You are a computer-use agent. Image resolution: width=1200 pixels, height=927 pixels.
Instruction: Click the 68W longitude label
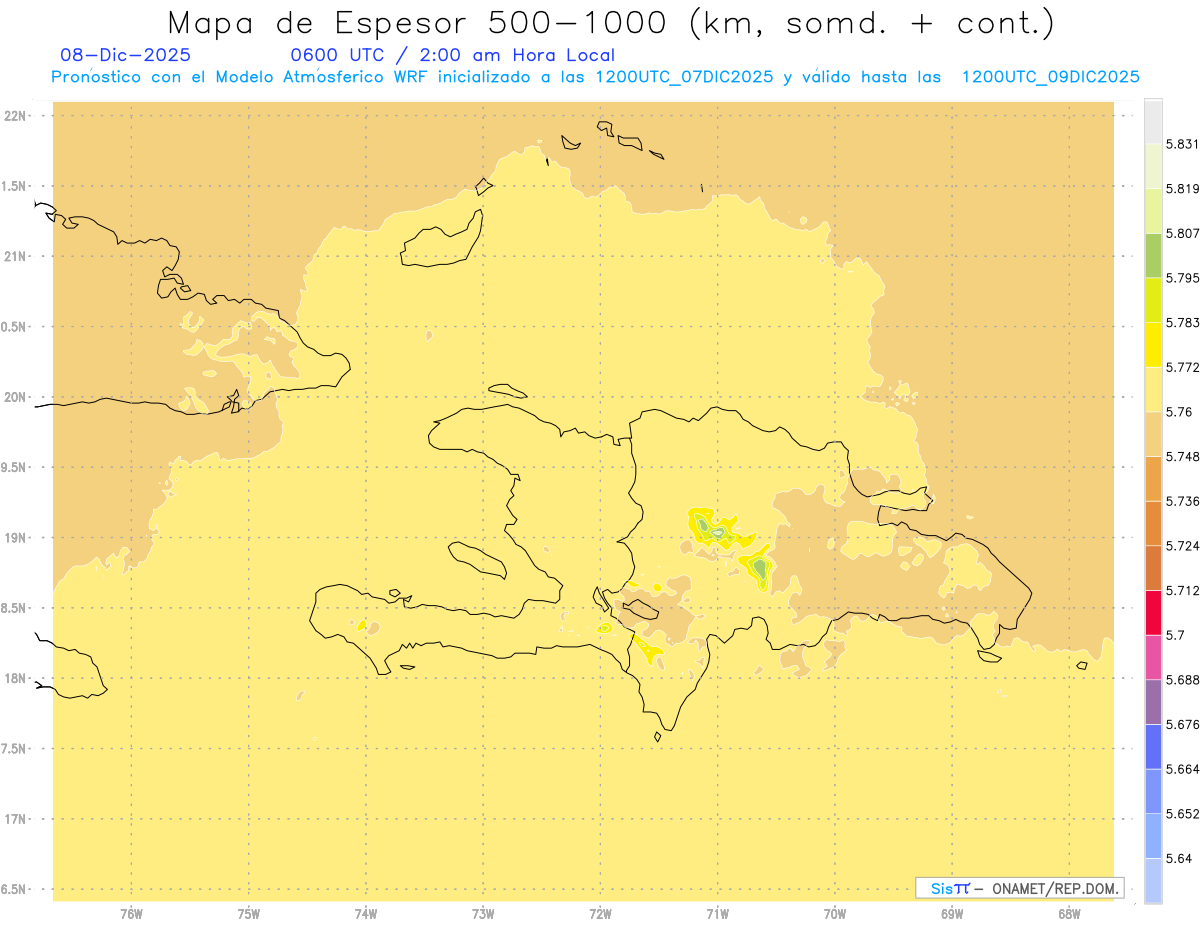pos(1069,914)
